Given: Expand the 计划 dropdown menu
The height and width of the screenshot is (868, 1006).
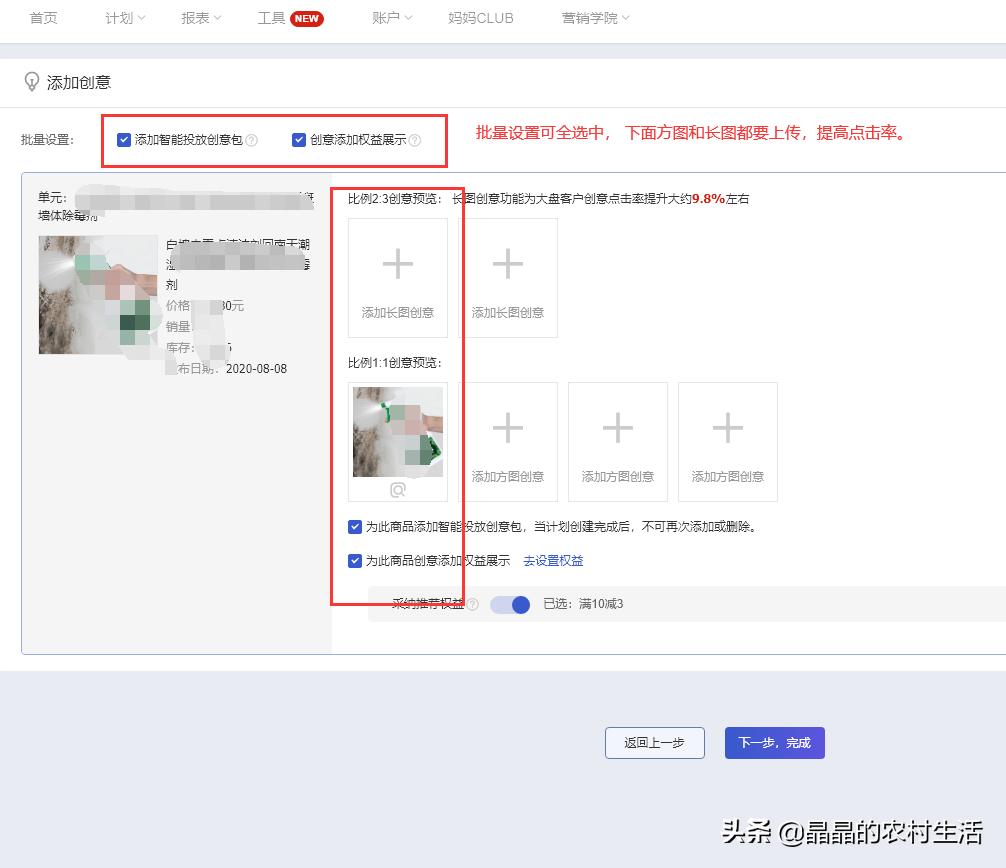Looking at the screenshot, I should (123, 17).
